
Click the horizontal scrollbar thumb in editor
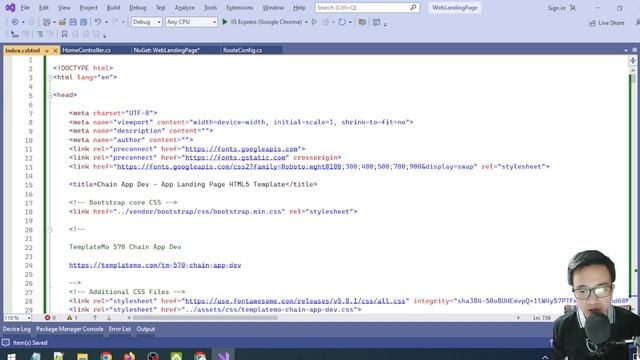pyautogui.click(x=205, y=318)
